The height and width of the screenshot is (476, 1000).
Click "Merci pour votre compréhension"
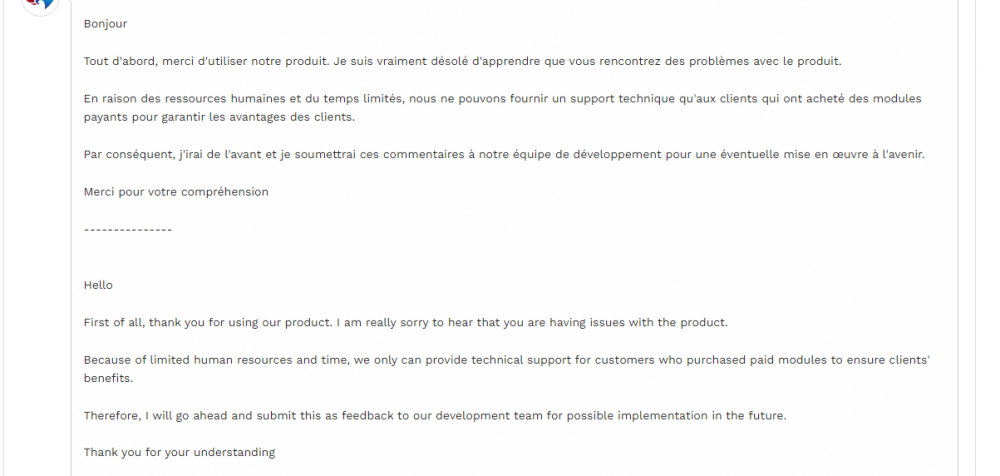(x=176, y=191)
